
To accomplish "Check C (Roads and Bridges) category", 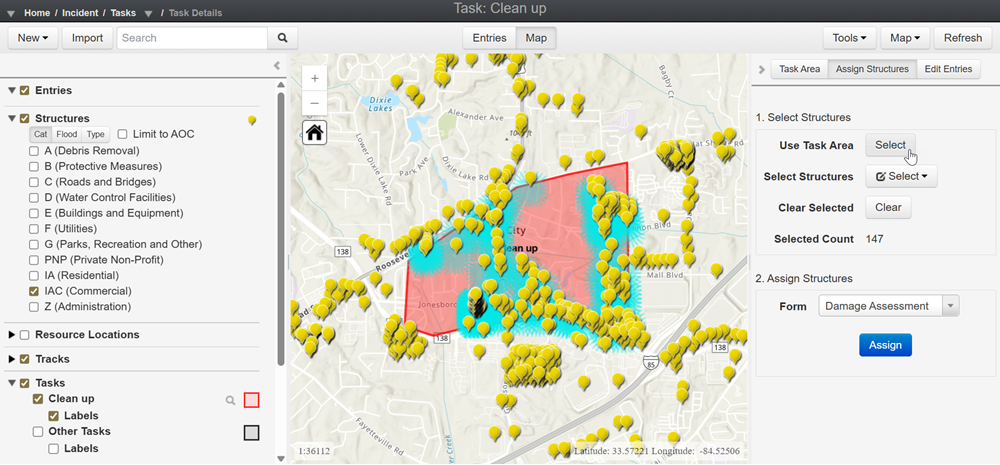I will tap(34, 182).
